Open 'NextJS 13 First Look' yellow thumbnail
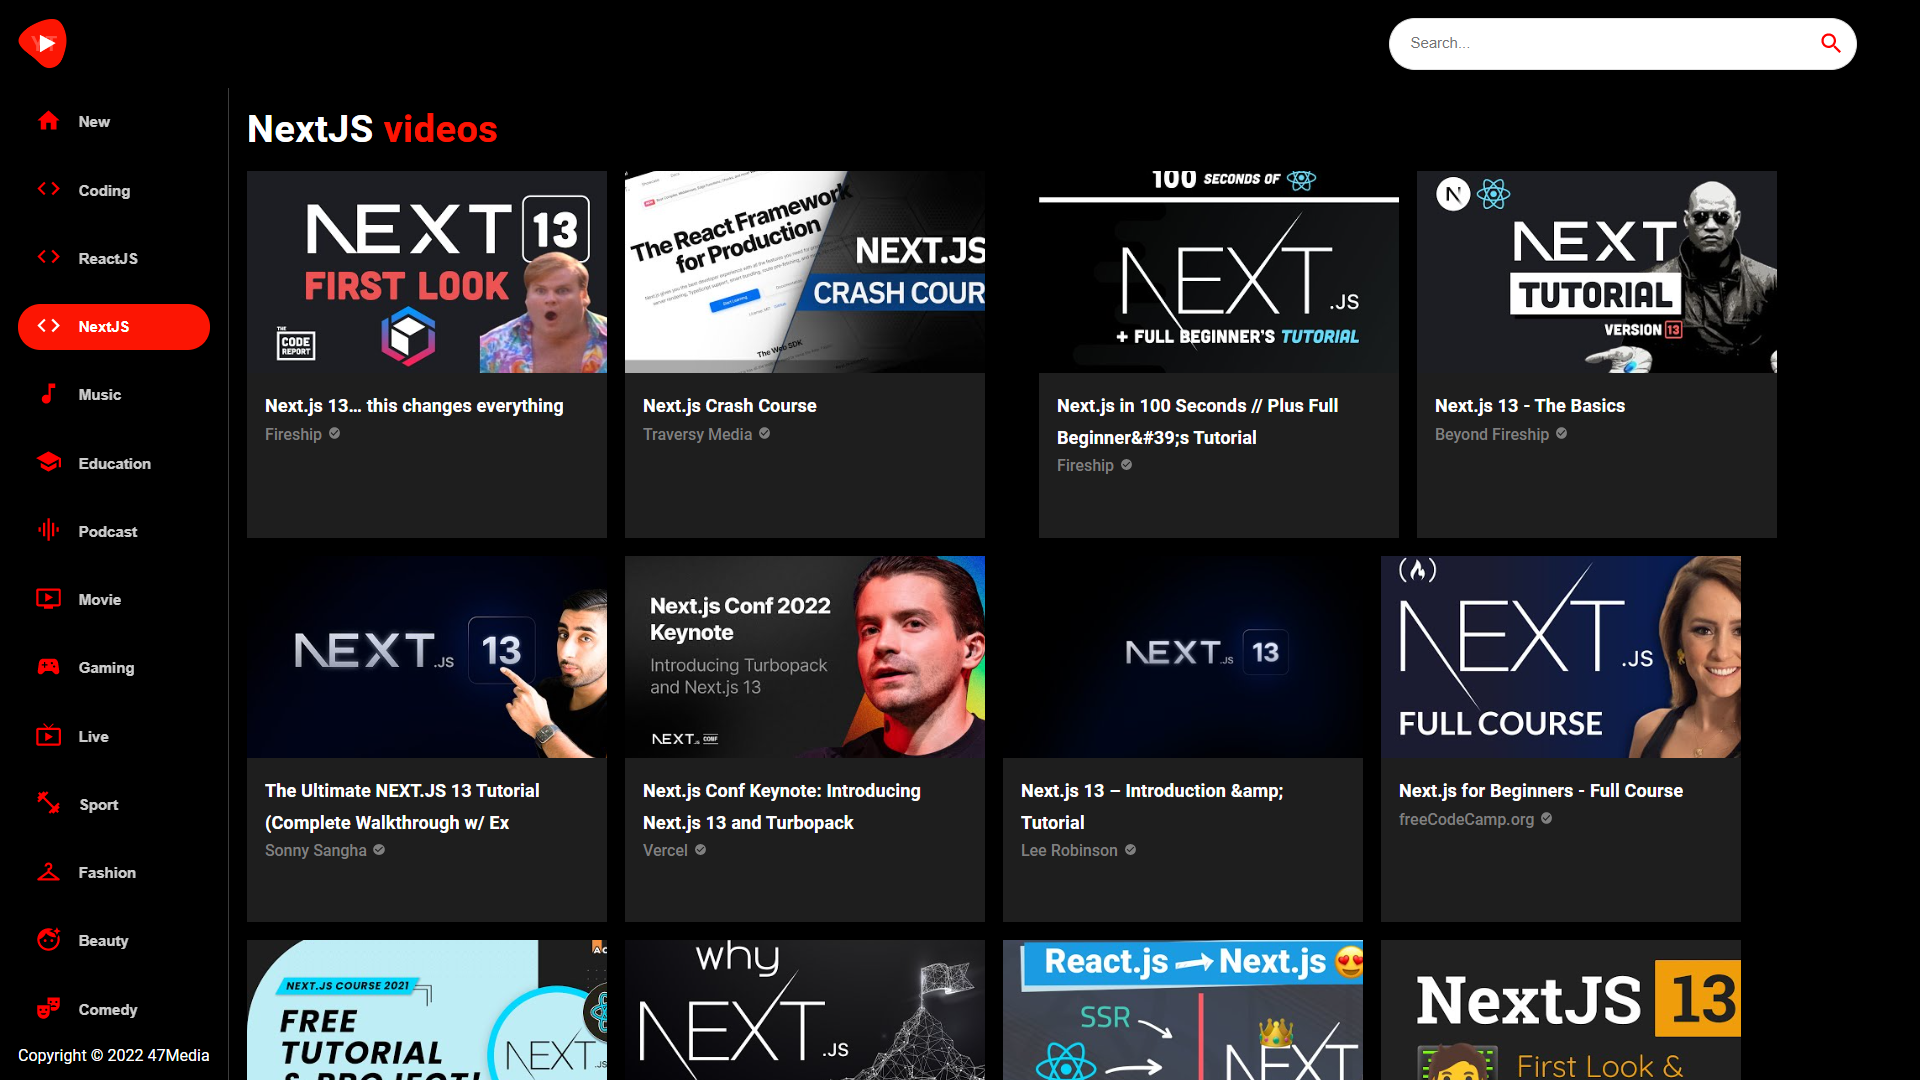Screen dimensions: 1920x1080 click(x=1561, y=1010)
